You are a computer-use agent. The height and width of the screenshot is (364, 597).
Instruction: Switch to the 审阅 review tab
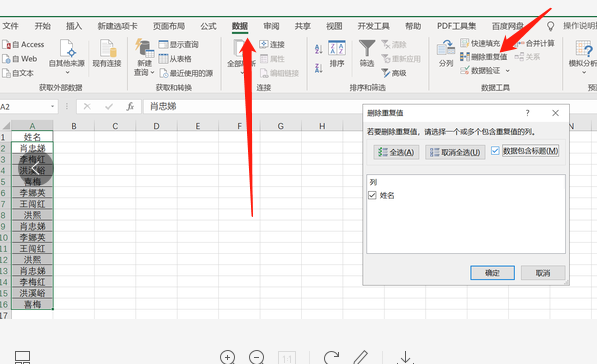271,26
